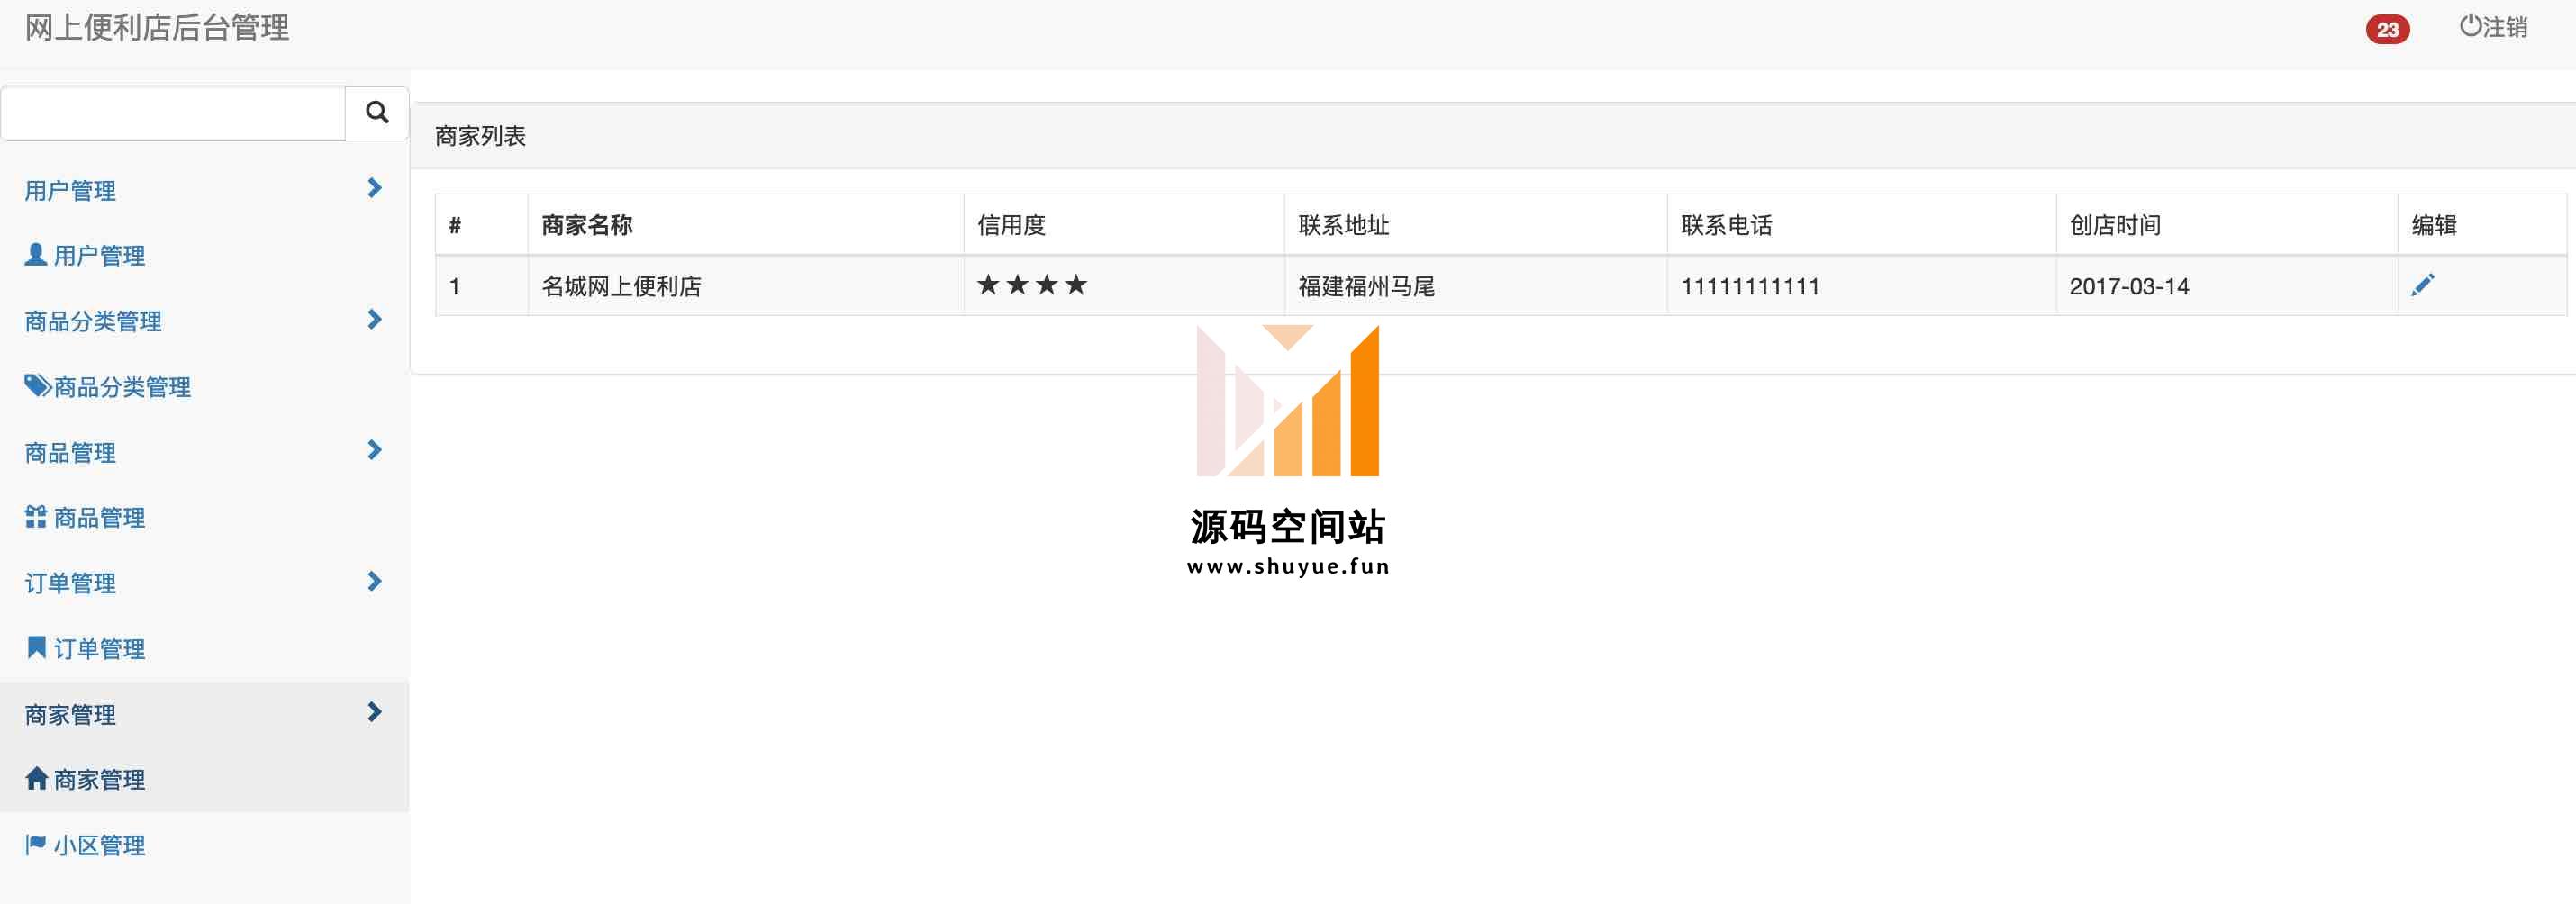Click the bookmark icon in sidebar

[36, 647]
